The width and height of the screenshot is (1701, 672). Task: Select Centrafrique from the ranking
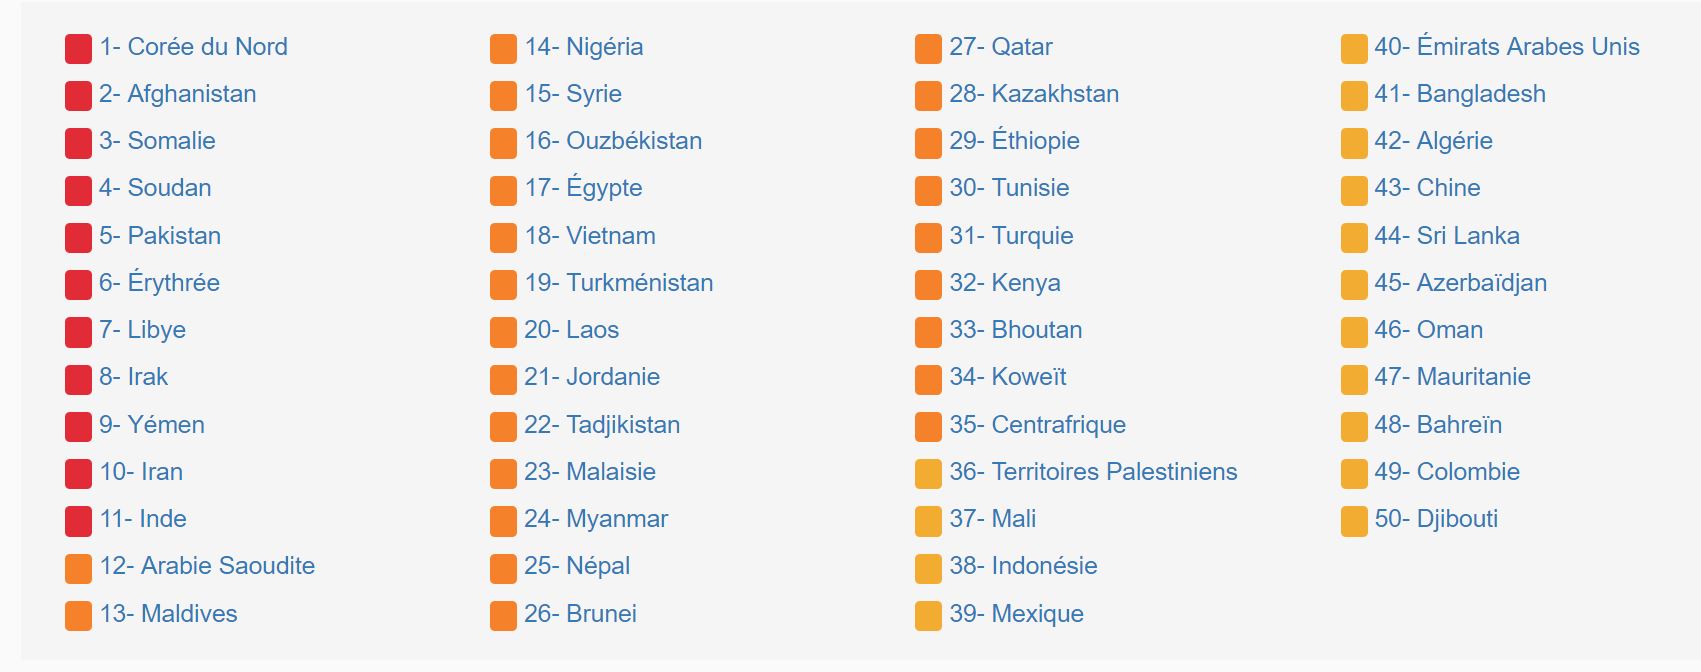coord(1037,425)
